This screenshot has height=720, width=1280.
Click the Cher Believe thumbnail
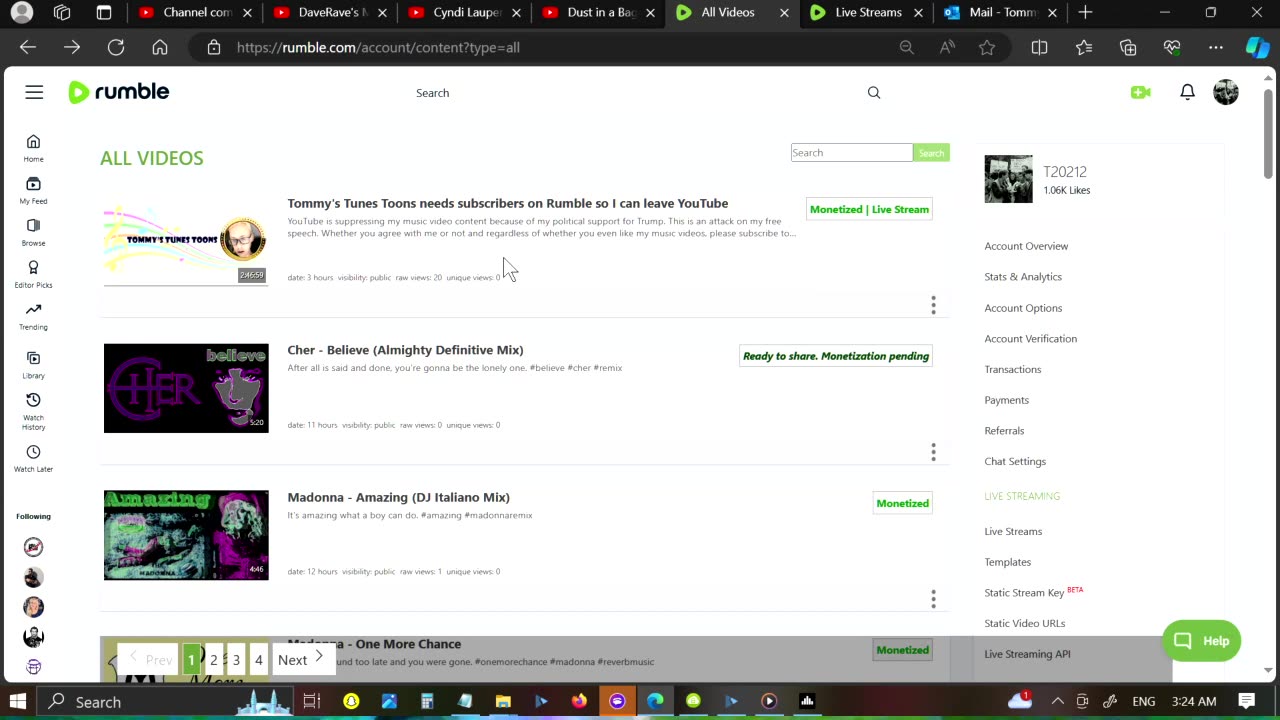186,388
